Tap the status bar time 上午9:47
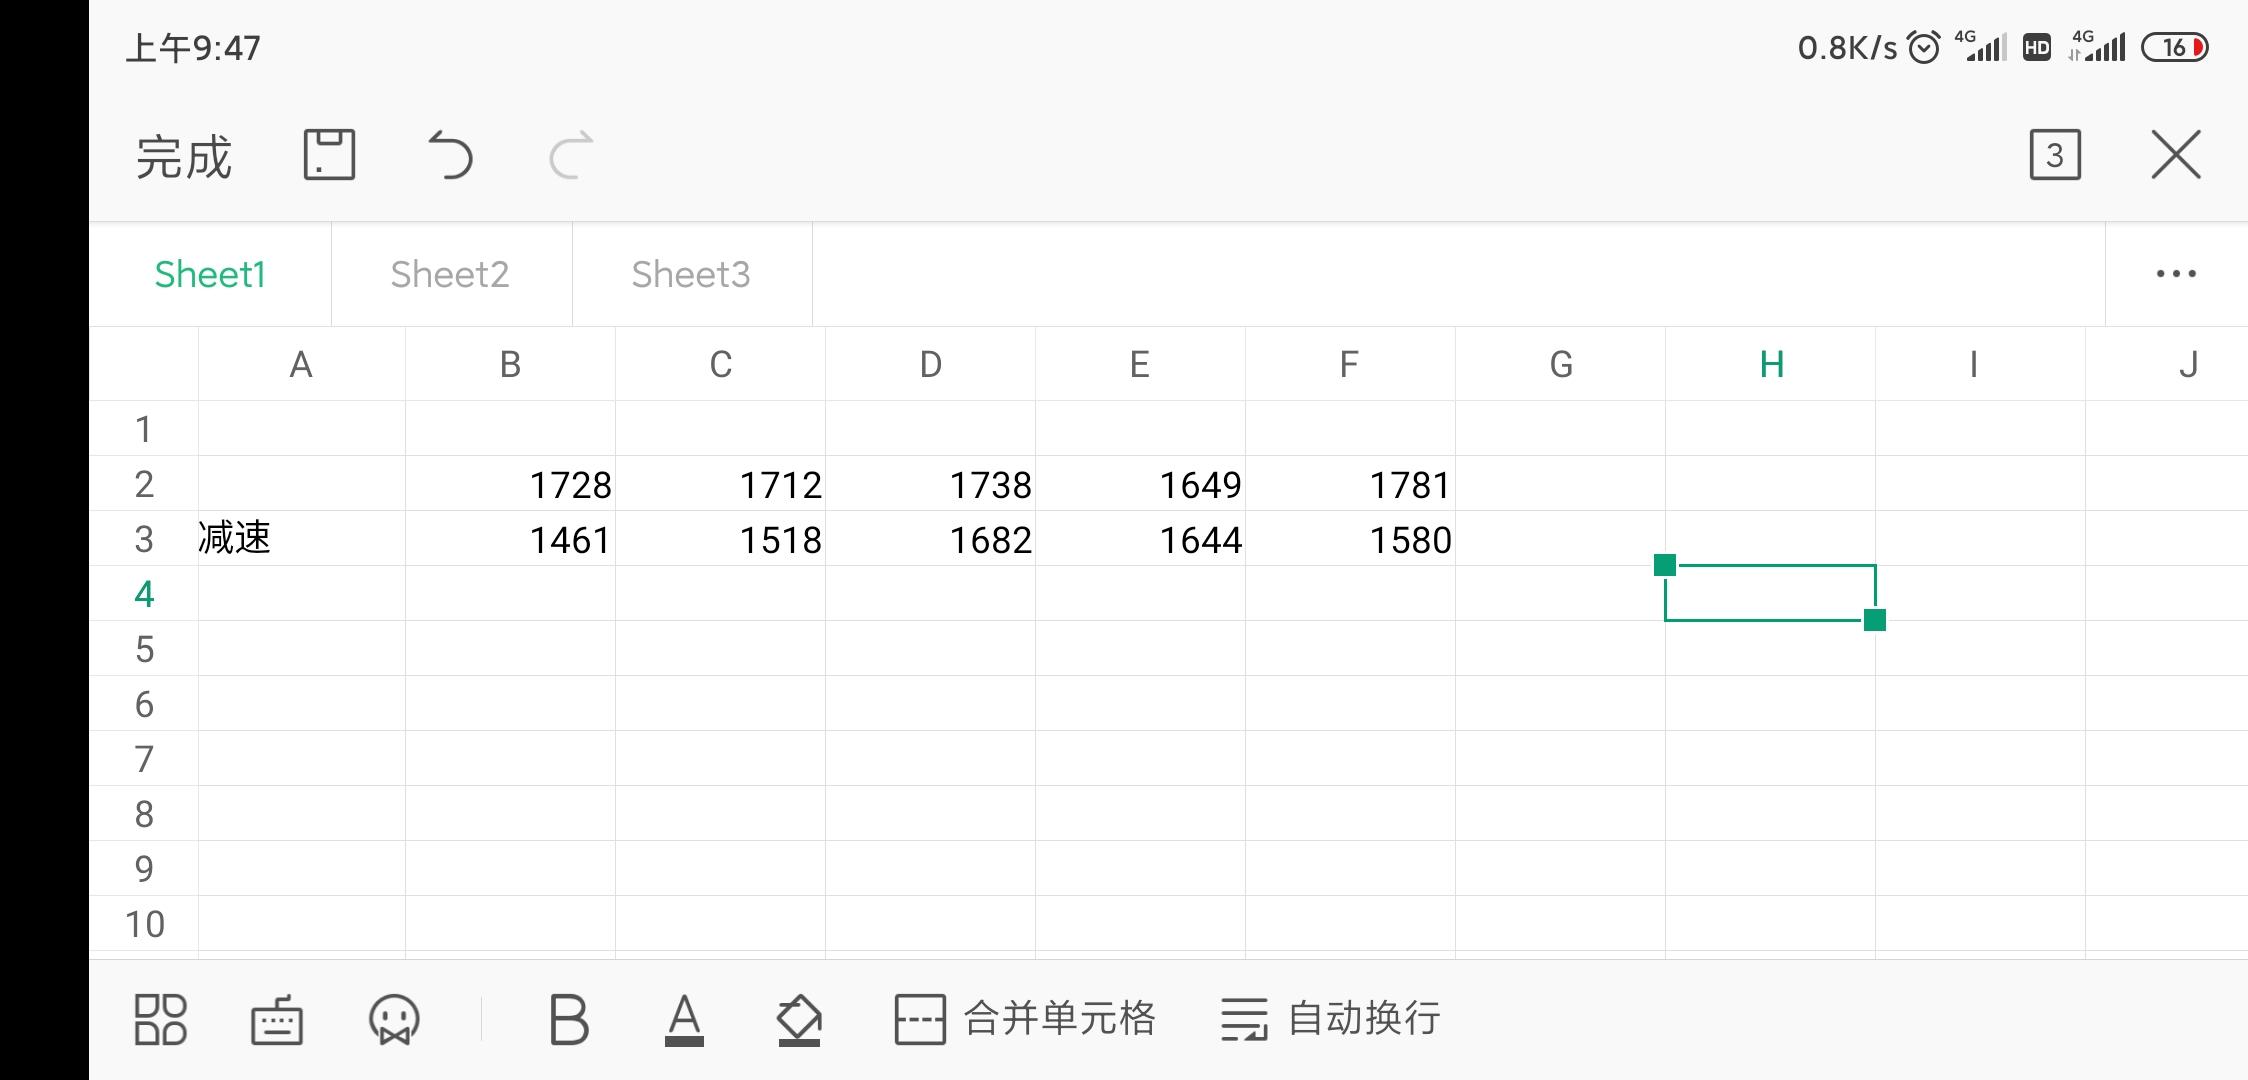The width and height of the screenshot is (2248, 1080). [193, 48]
